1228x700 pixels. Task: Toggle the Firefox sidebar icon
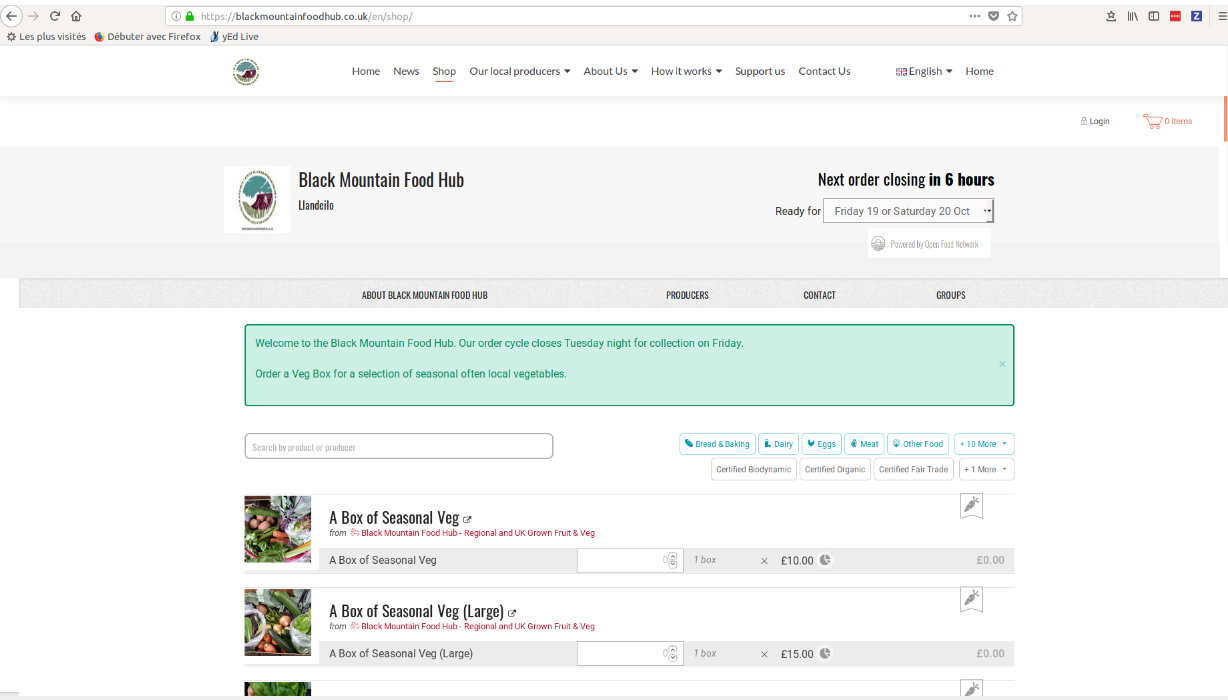click(1154, 16)
